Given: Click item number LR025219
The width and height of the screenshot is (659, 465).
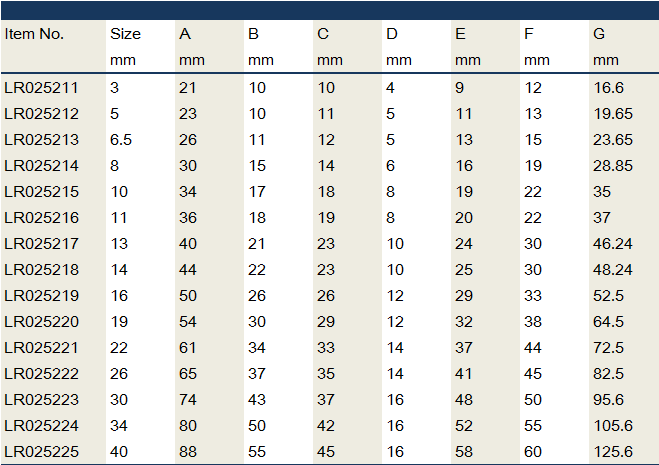Looking at the screenshot, I should tap(41, 296).
